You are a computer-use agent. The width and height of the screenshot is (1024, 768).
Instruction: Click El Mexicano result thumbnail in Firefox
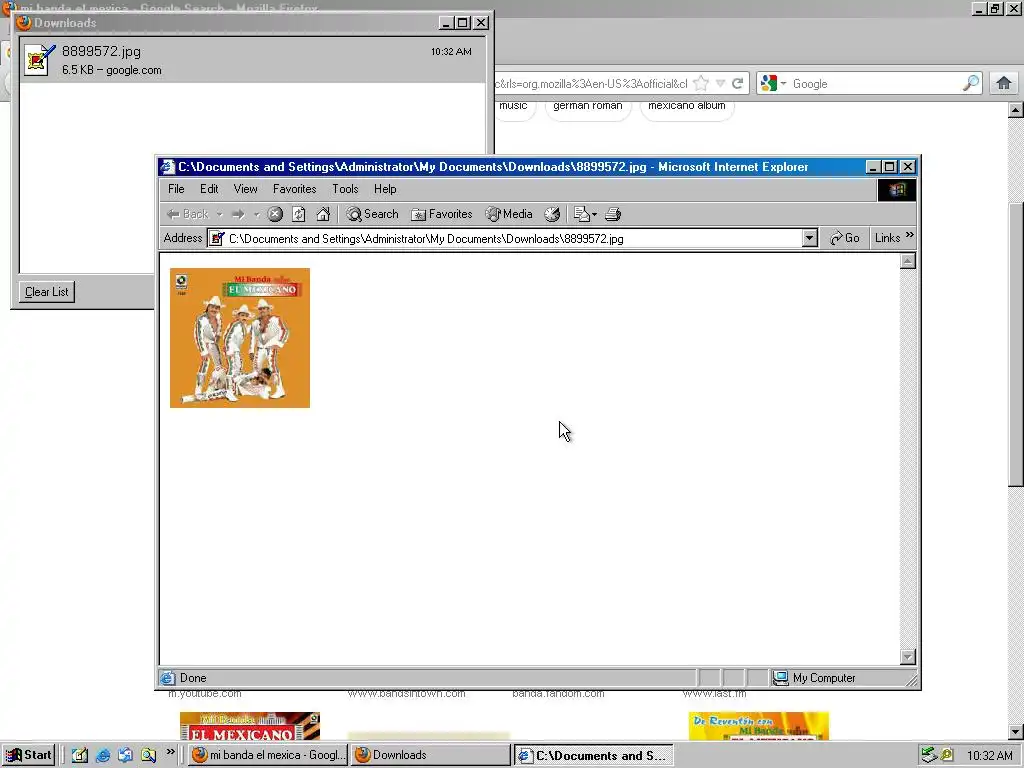[x=249, y=726]
